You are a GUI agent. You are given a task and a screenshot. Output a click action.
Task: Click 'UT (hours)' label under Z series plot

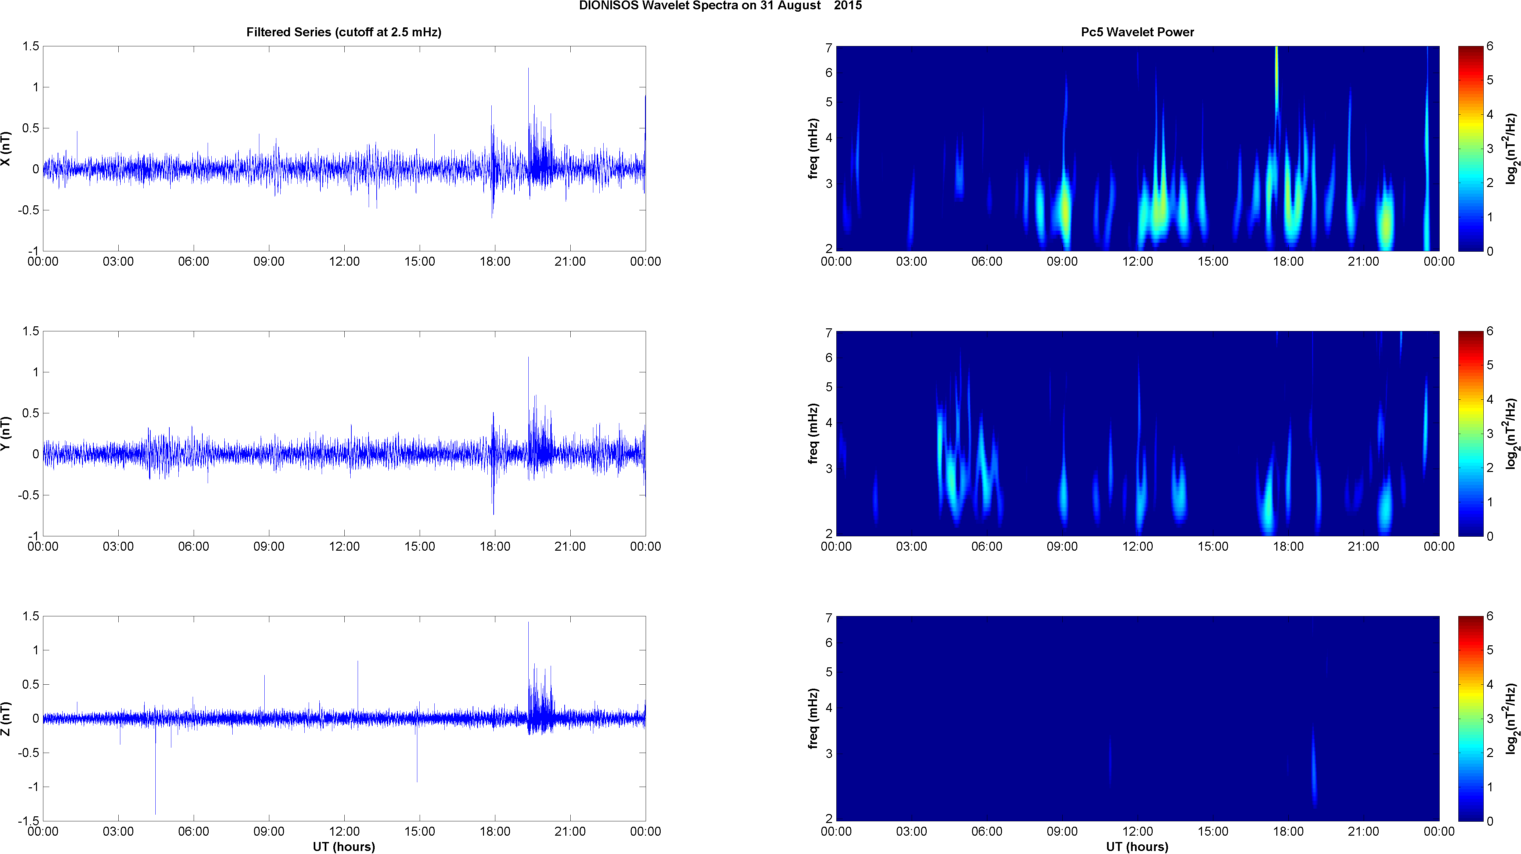pyautogui.click(x=344, y=846)
